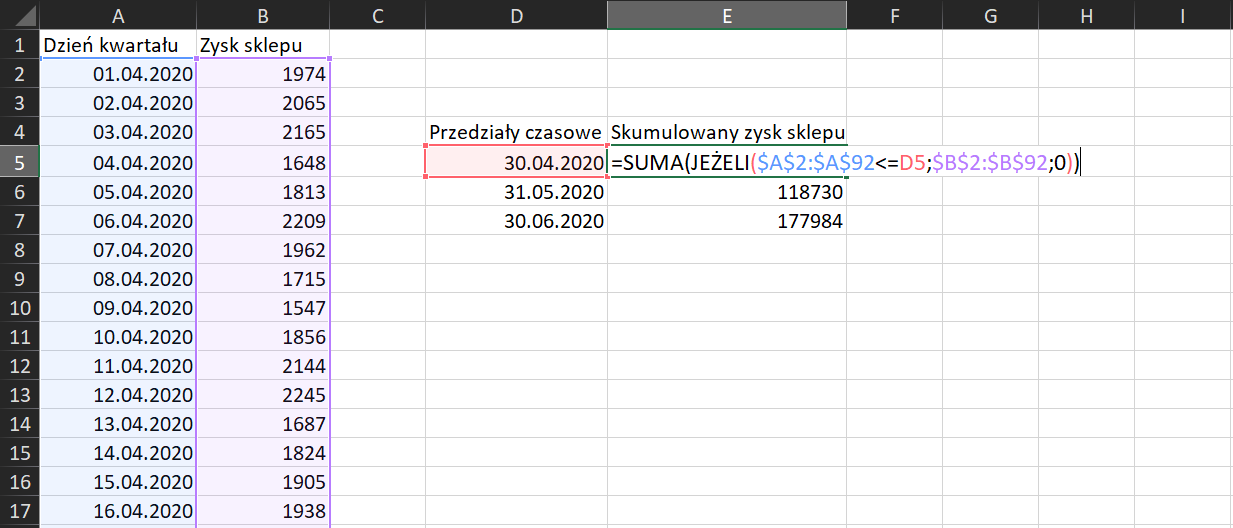The width and height of the screenshot is (1233, 528).
Task: Click the date cell 03.04.2020
Action: (118, 132)
